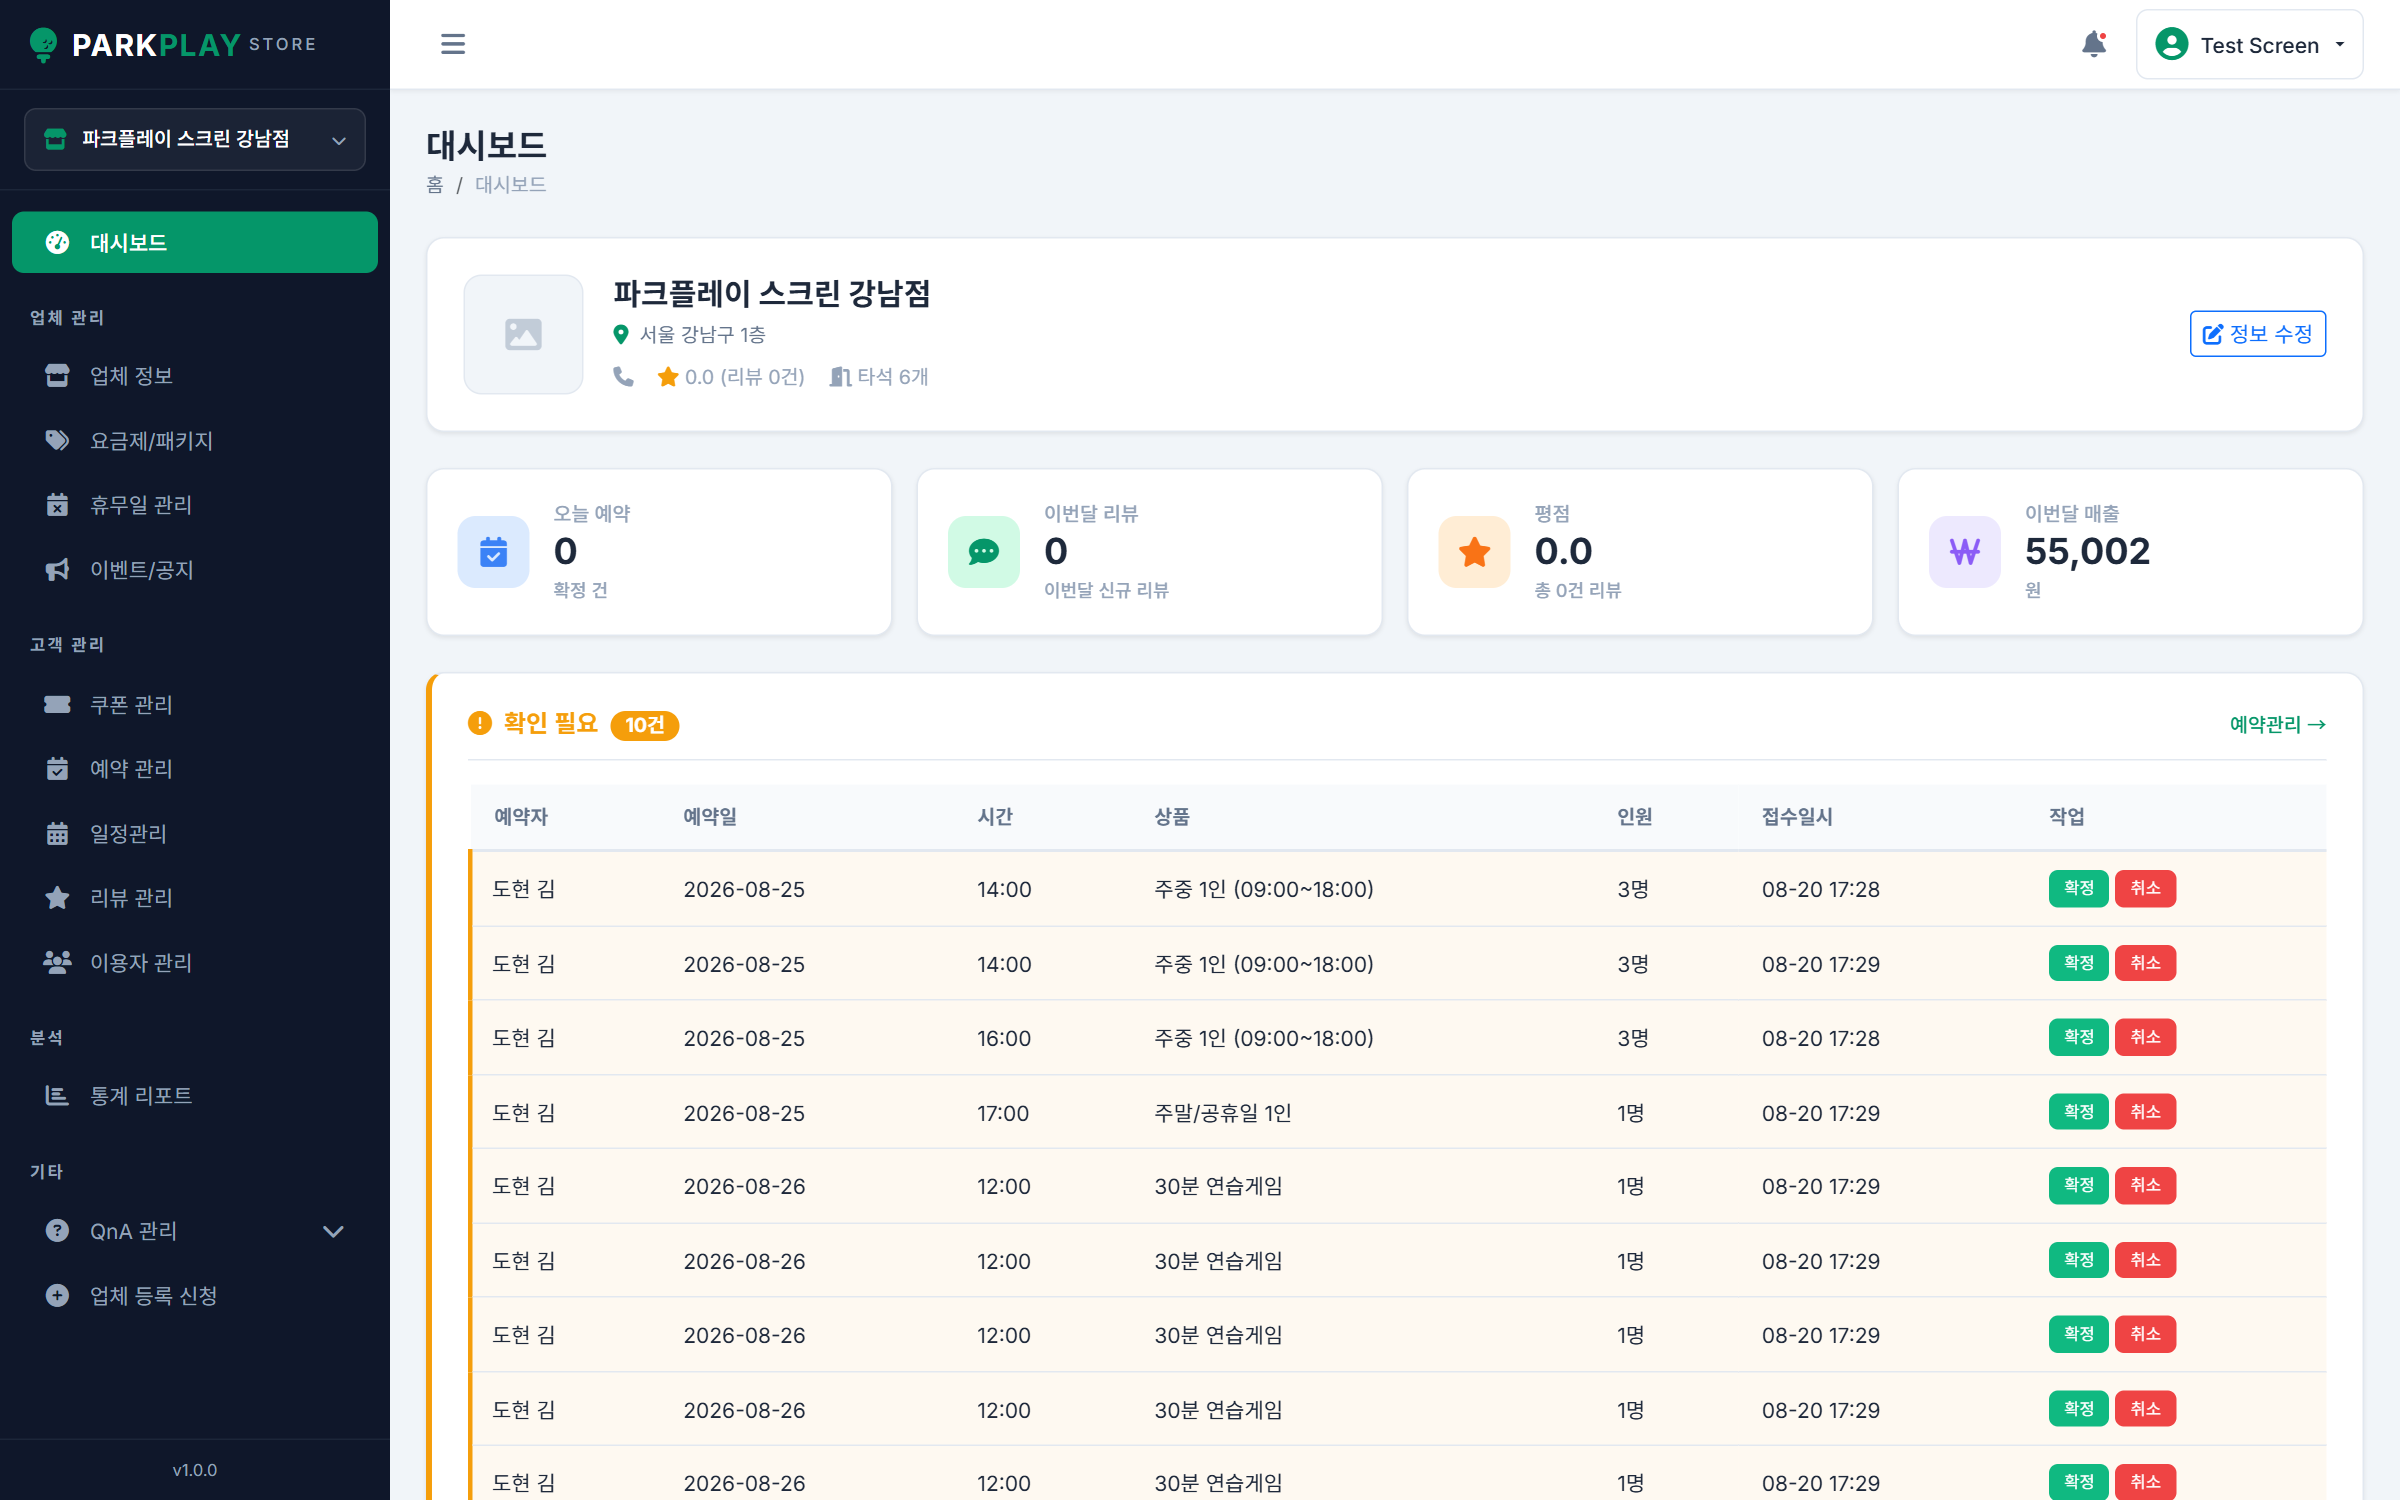The width and height of the screenshot is (2400, 1500).
Task: Open the 파크플레이 스크린 강남점 store selector
Action: pos(195,139)
